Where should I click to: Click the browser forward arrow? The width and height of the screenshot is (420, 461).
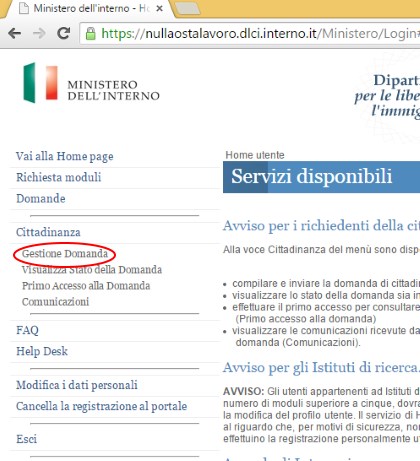[39, 33]
